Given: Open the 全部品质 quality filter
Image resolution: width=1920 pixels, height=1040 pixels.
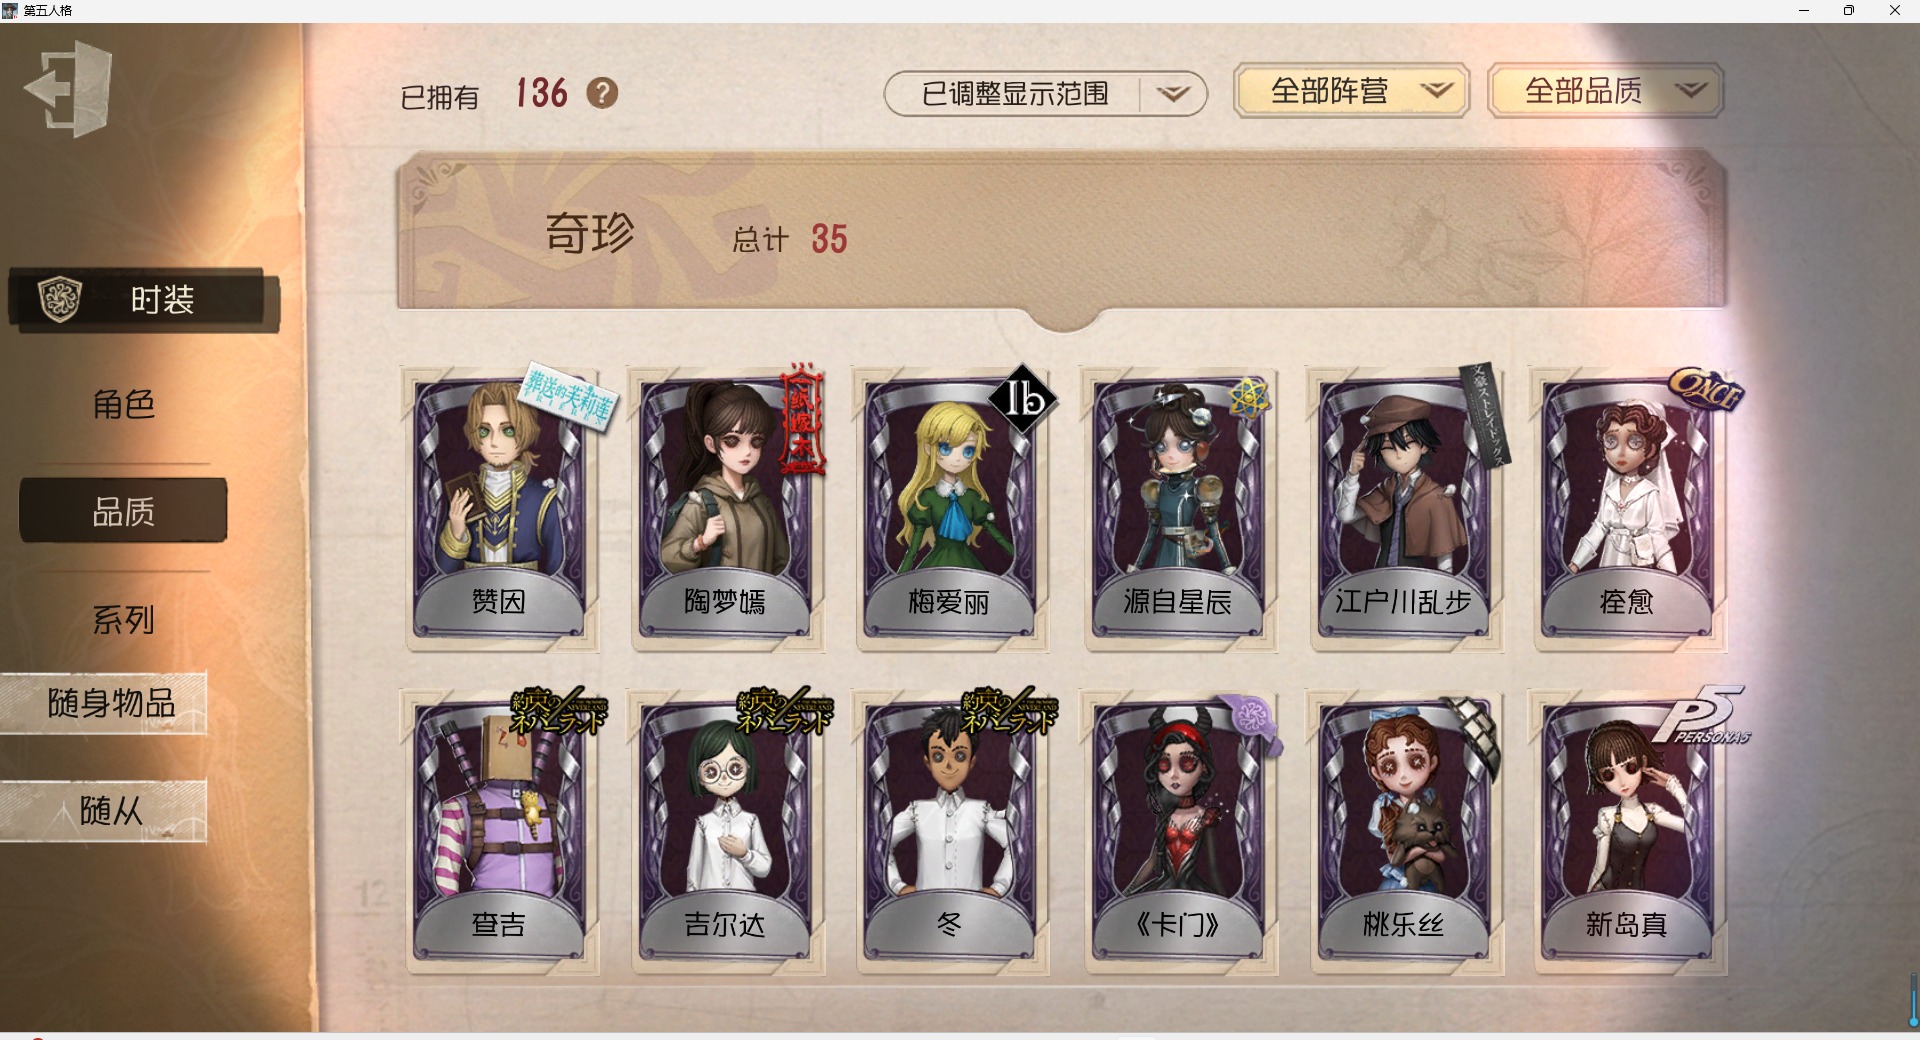Looking at the screenshot, I should (1606, 91).
